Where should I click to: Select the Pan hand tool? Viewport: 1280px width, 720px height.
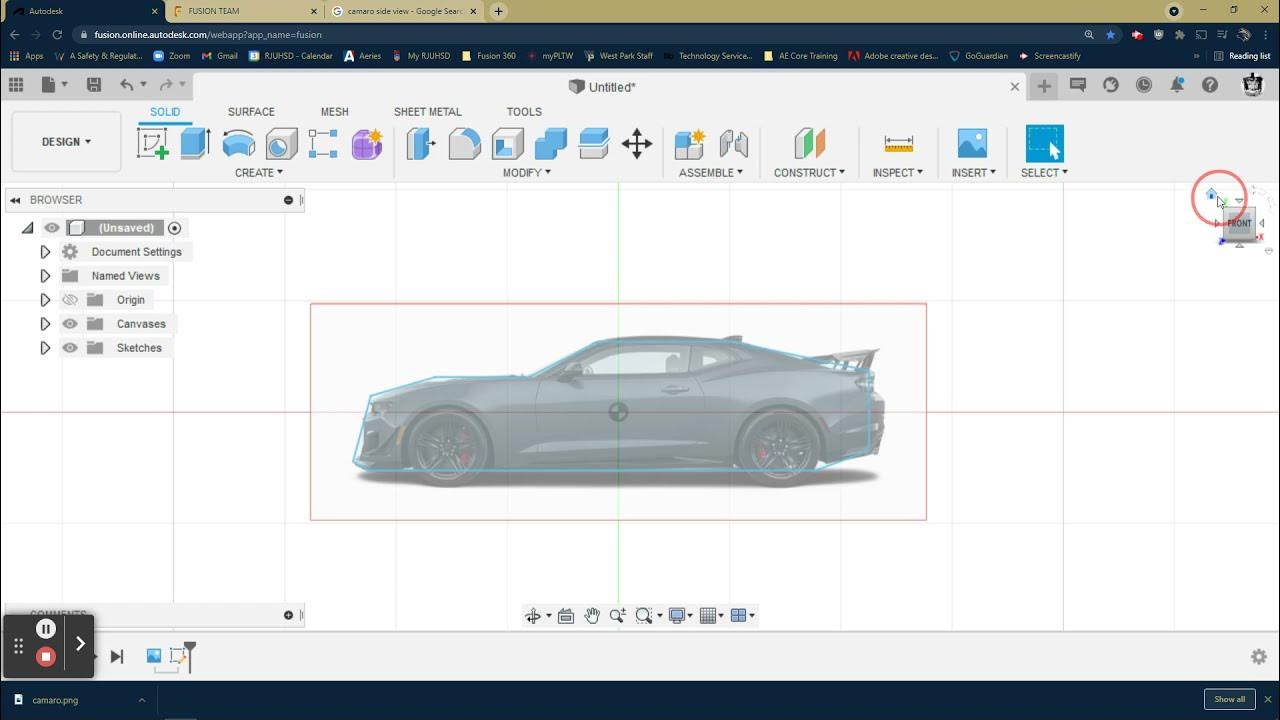[592, 616]
